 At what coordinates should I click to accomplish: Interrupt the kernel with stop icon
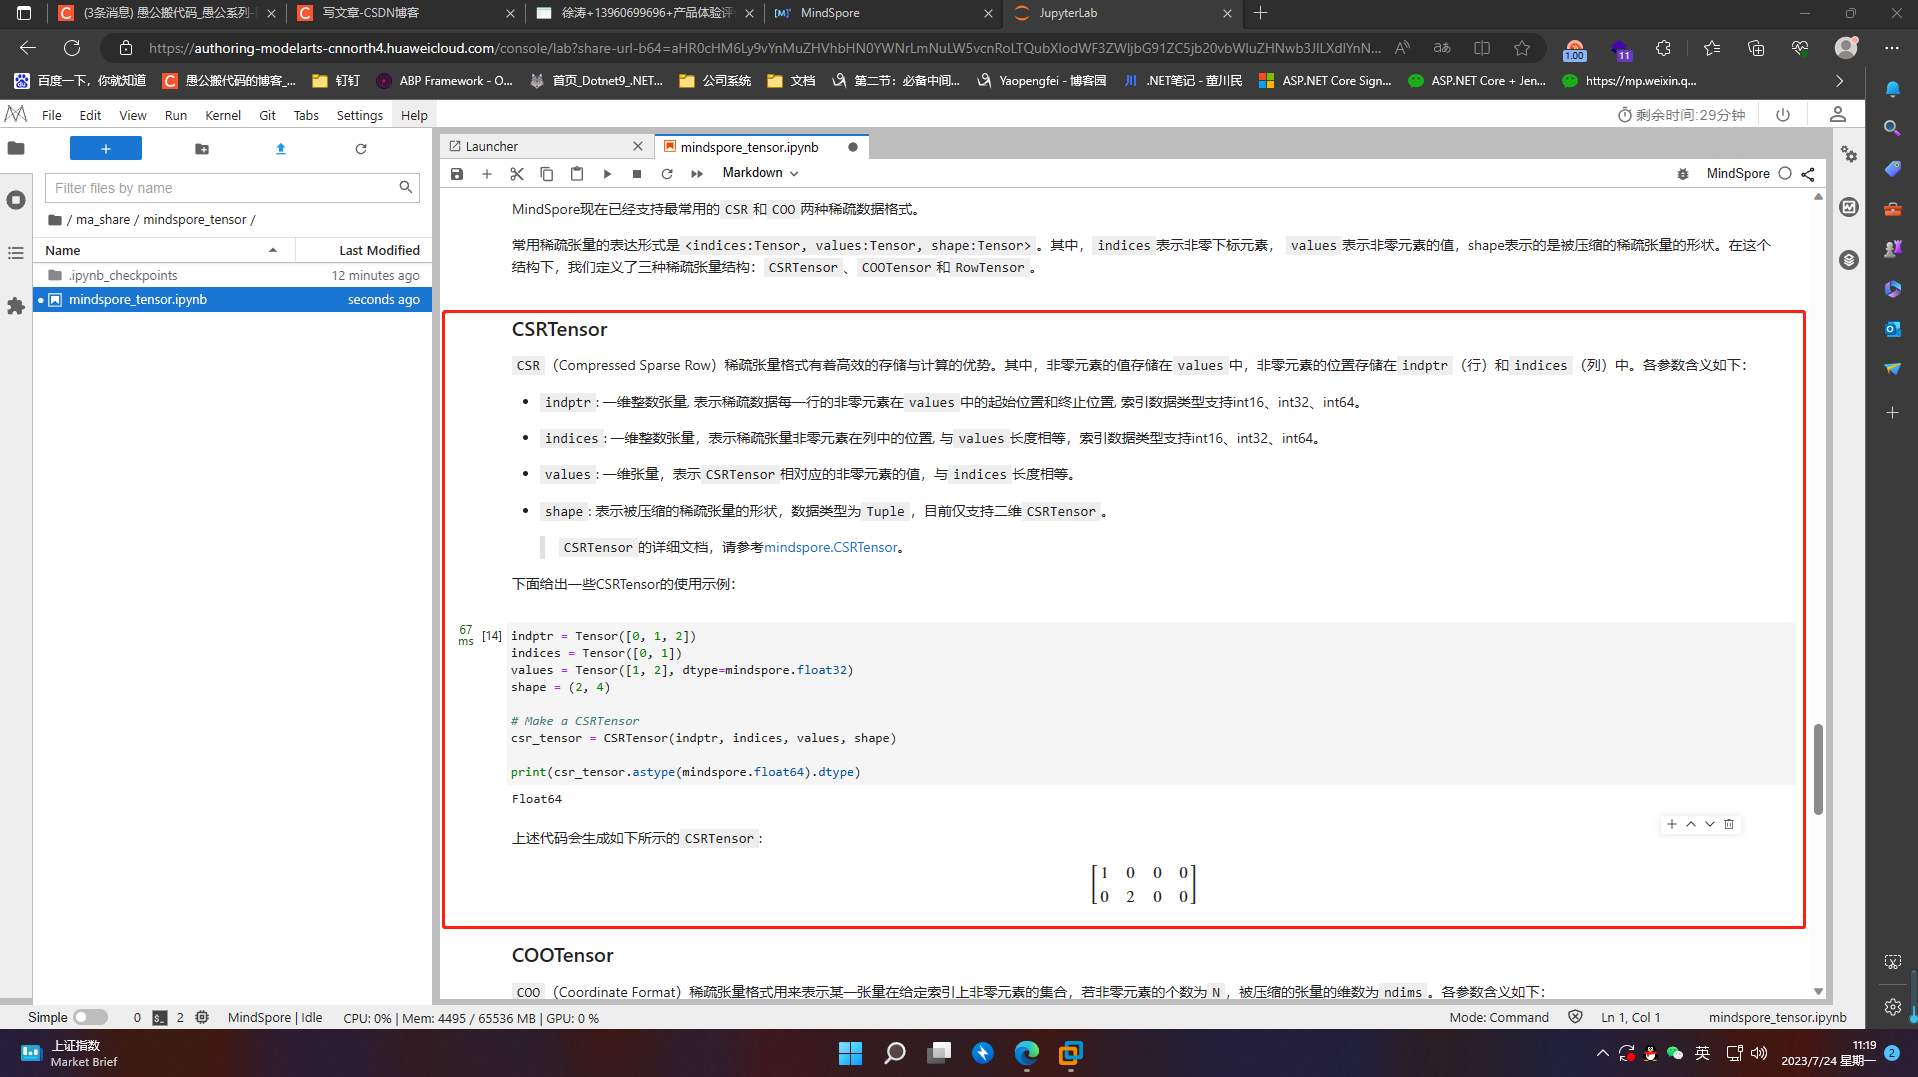(x=637, y=174)
